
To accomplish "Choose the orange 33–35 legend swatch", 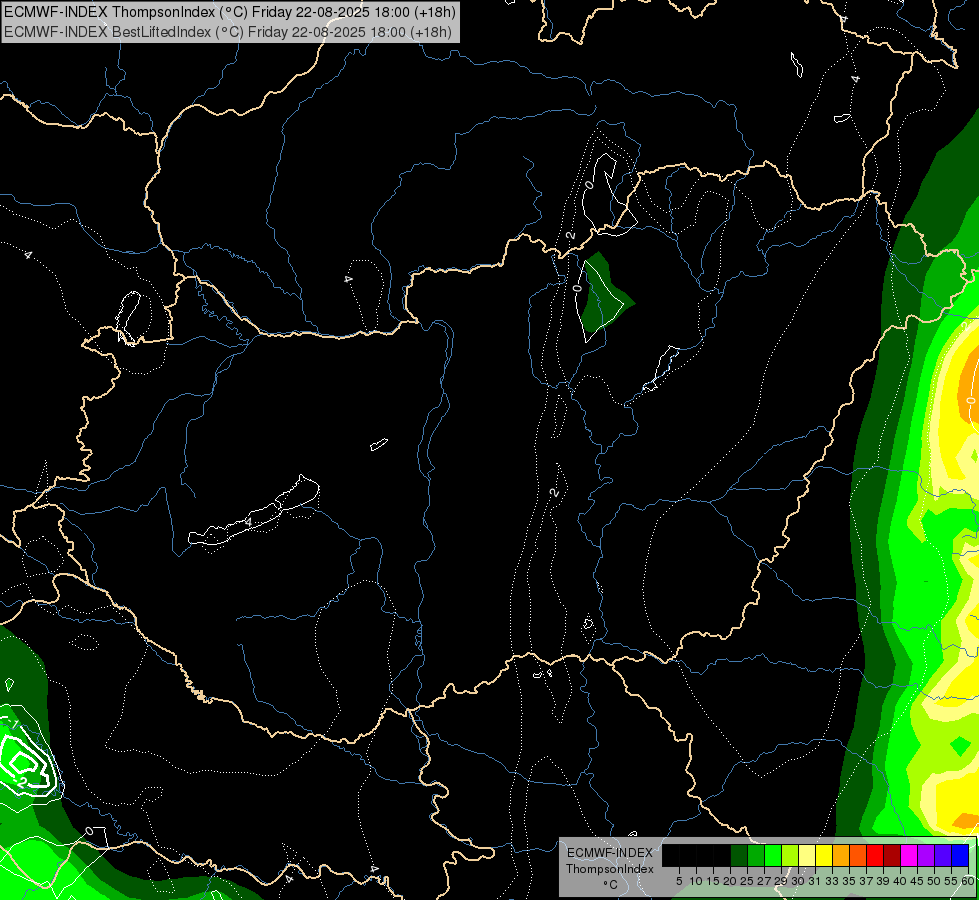I will click(841, 855).
